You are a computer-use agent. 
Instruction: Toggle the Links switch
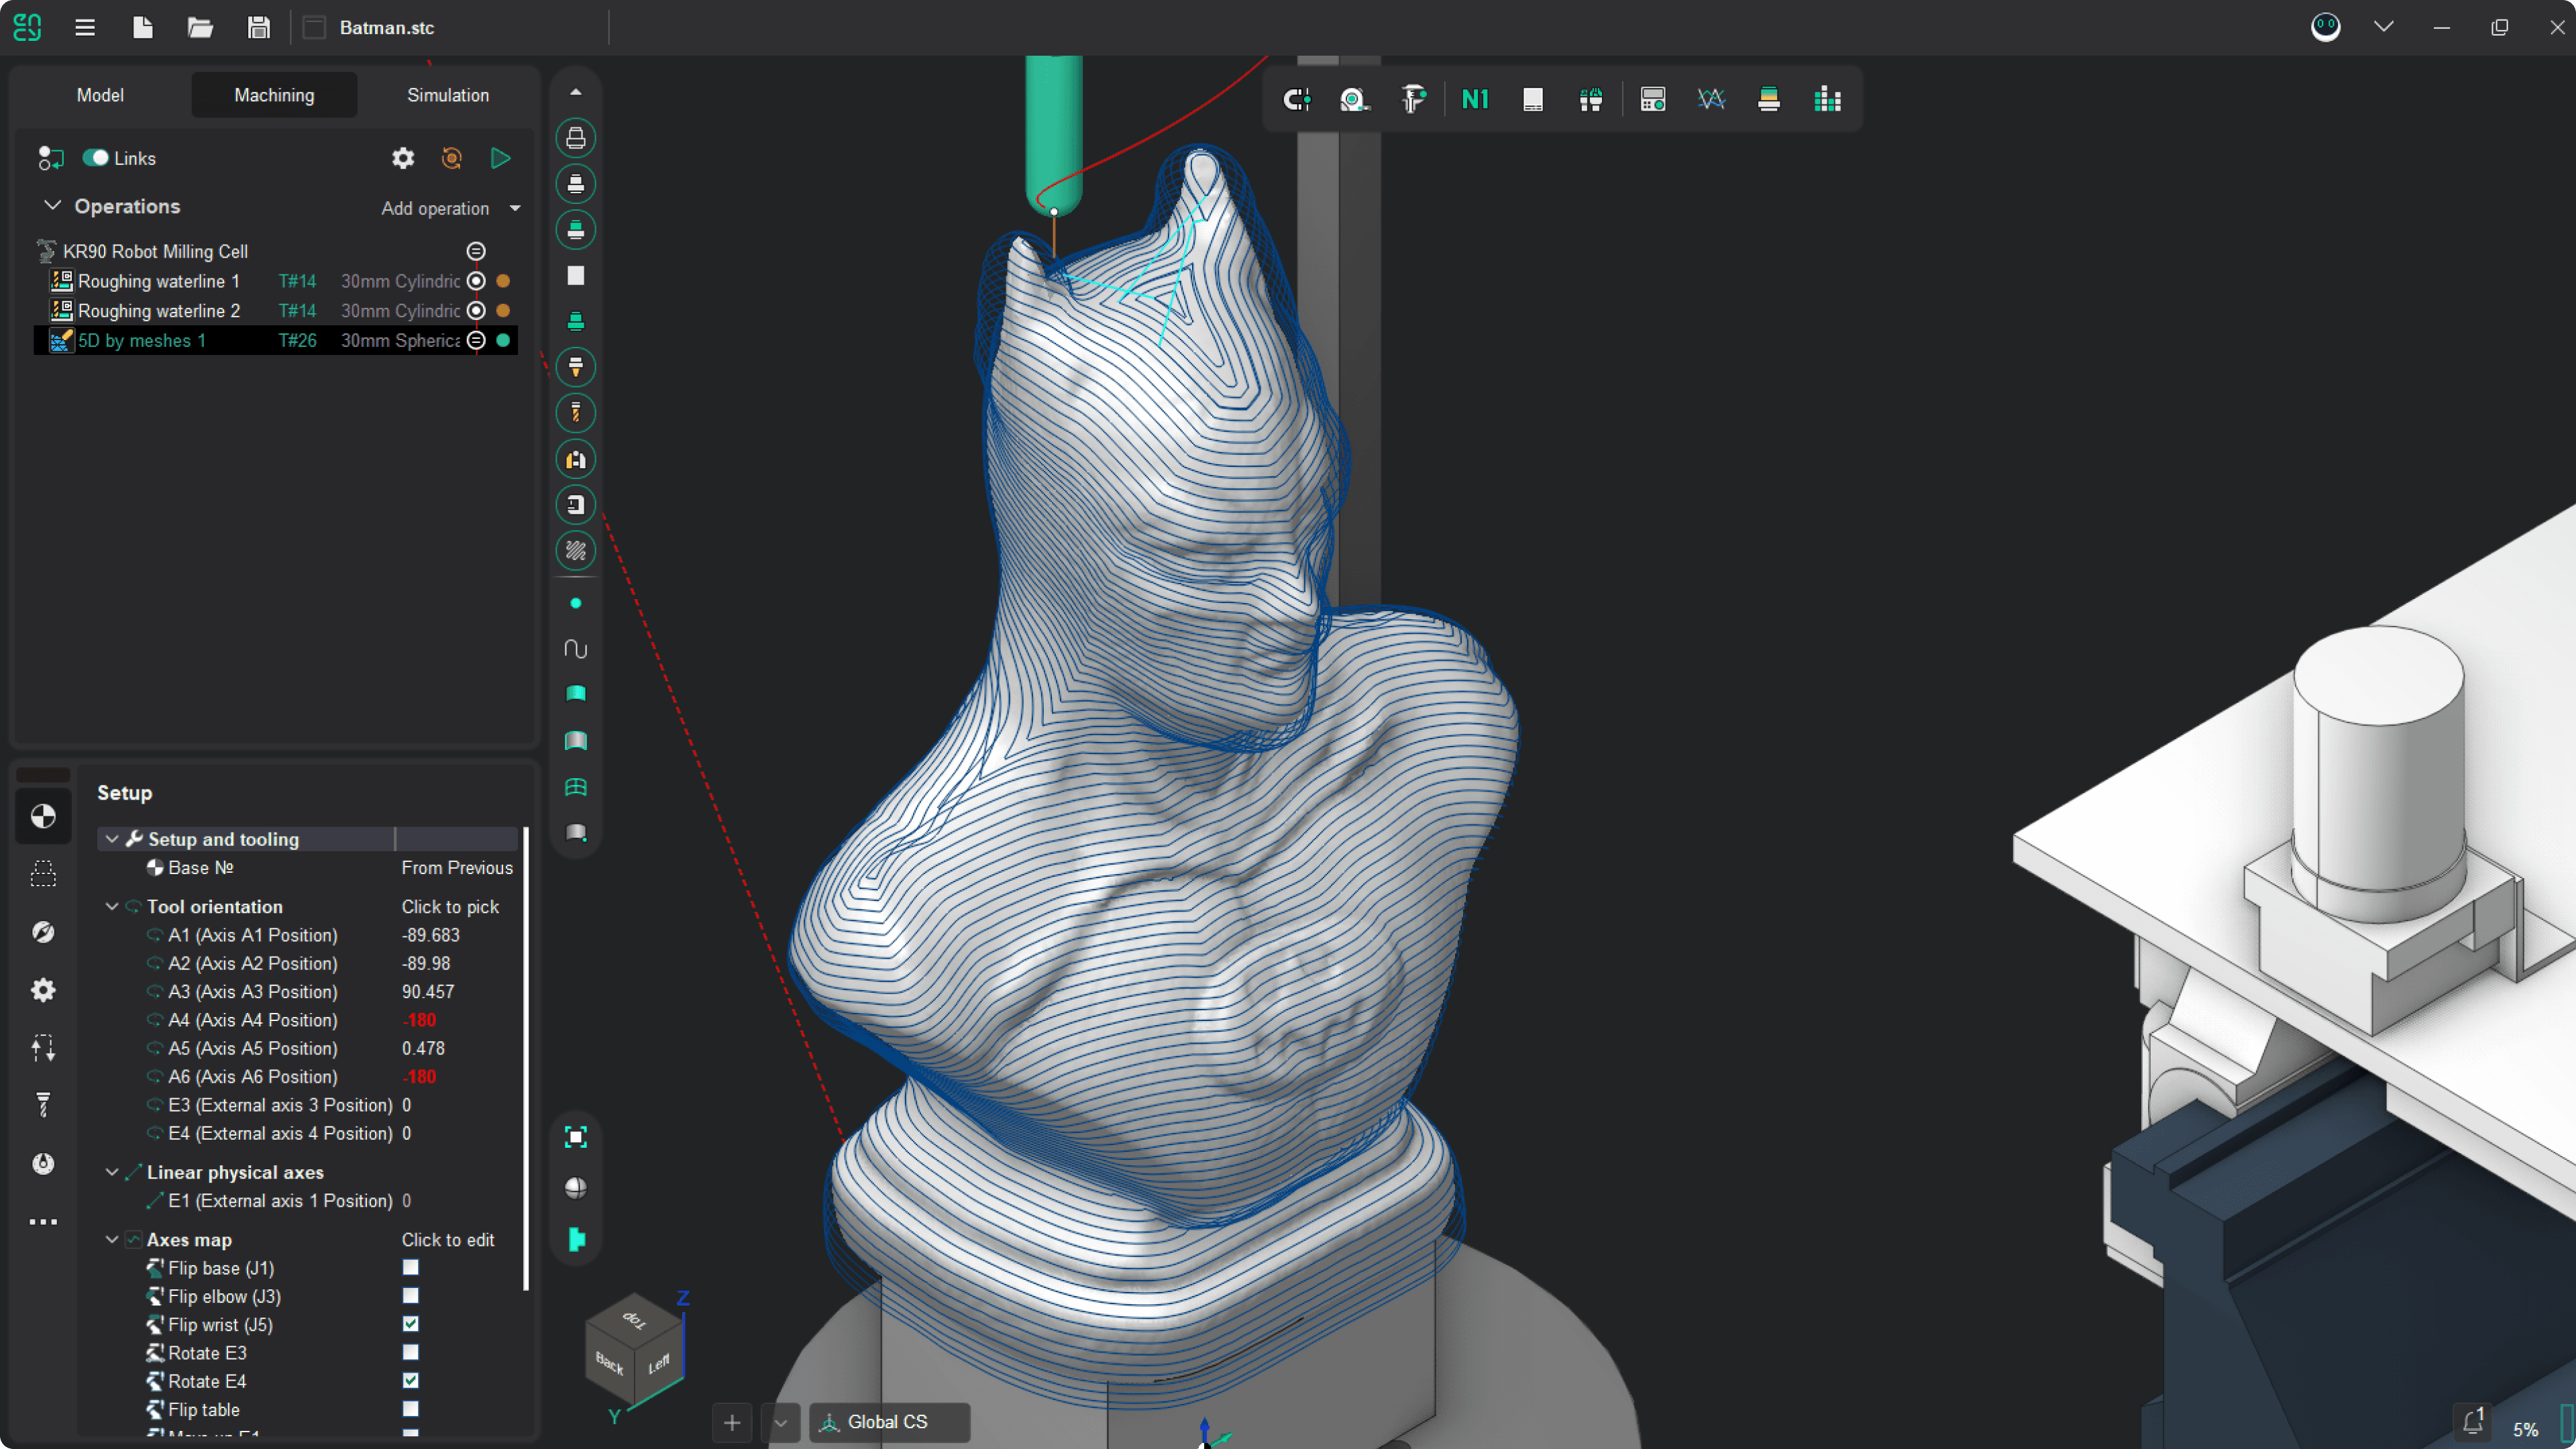click(95, 158)
